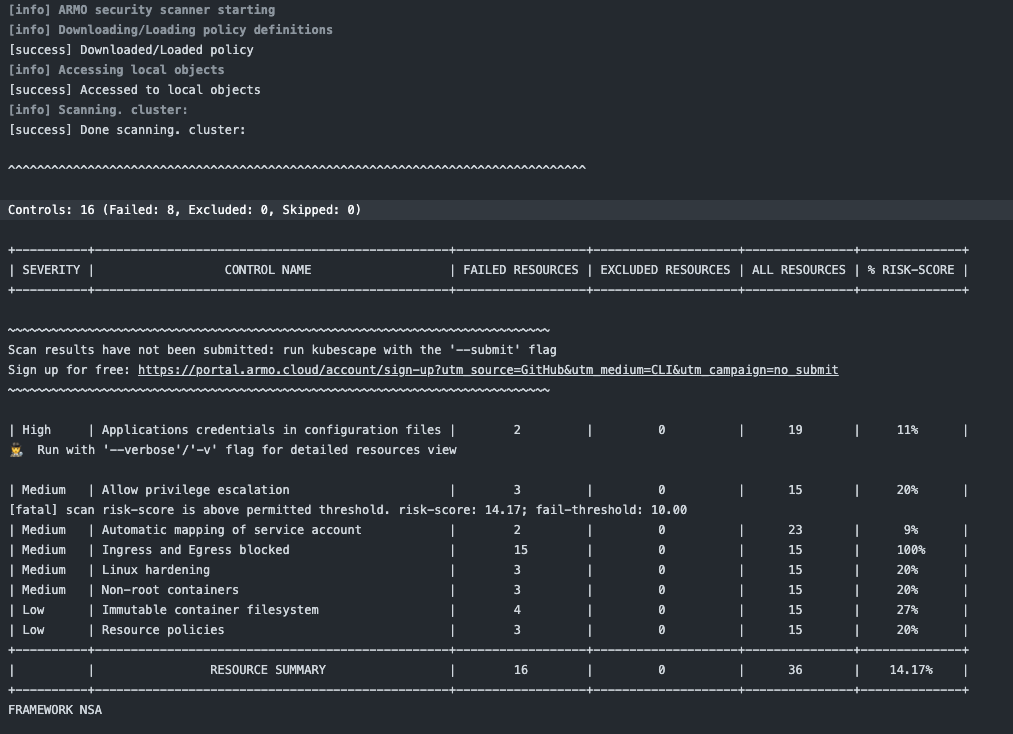Click the 36 total resources value
1013x734 pixels.
pyautogui.click(x=795, y=670)
